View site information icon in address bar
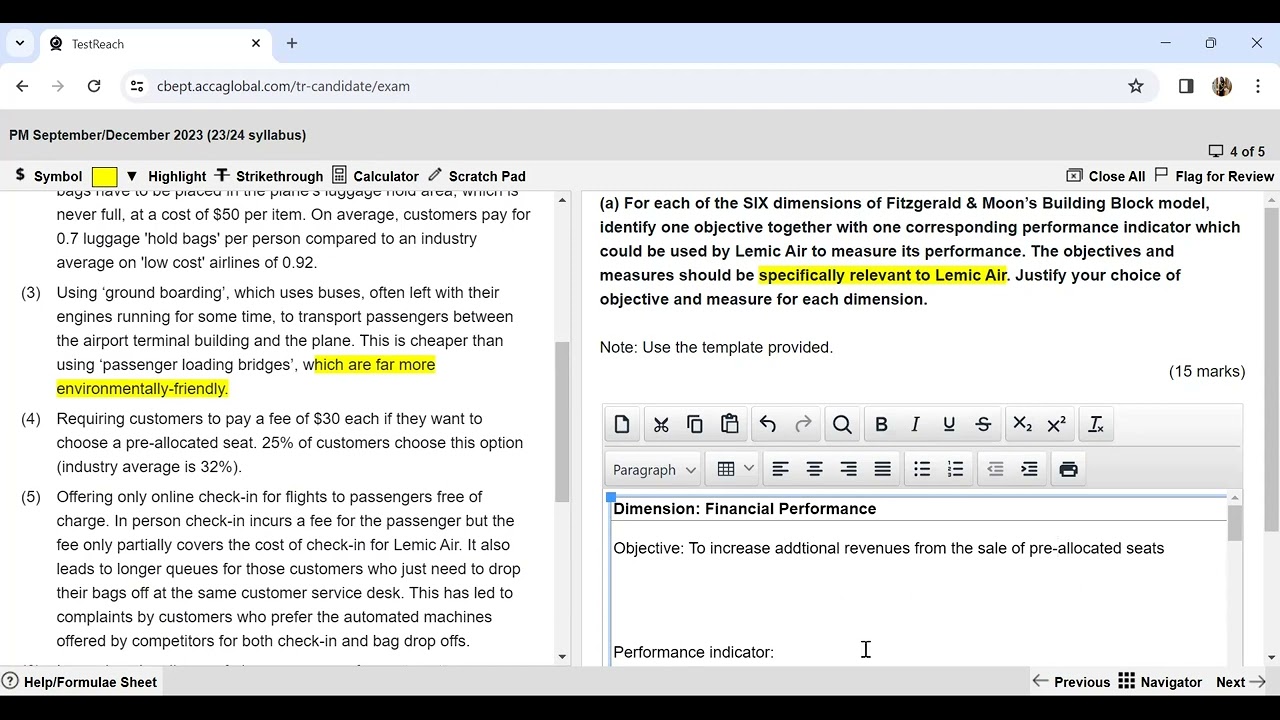This screenshot has width=1280, height=720. coord(137,86)
